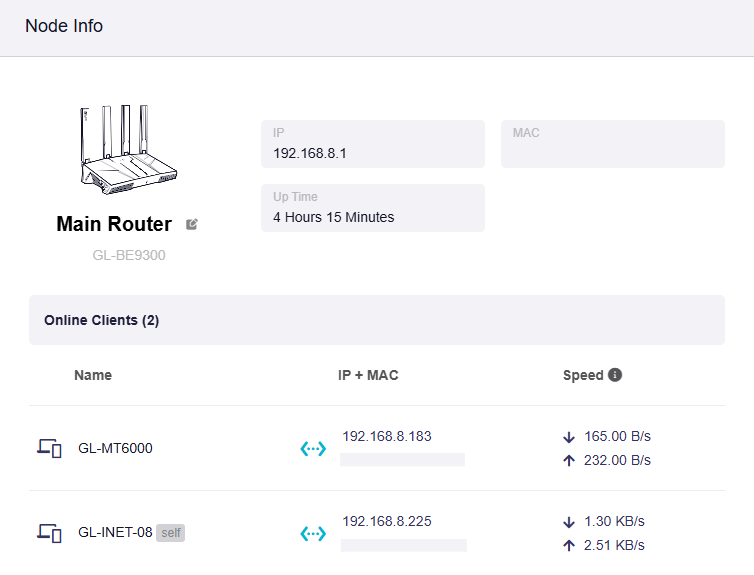Click the upload arrow next to 2.51 KB/s
Viewport: 754px width, 575px height.
click(x=569, y=546)
